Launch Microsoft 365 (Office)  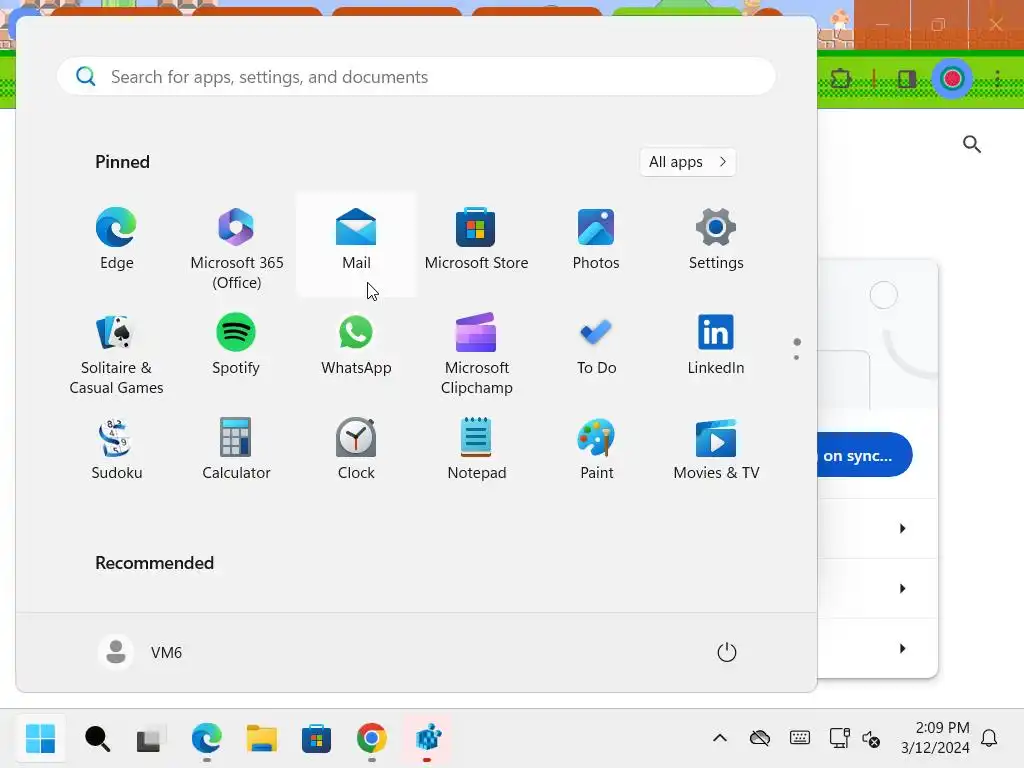point(236,247)
